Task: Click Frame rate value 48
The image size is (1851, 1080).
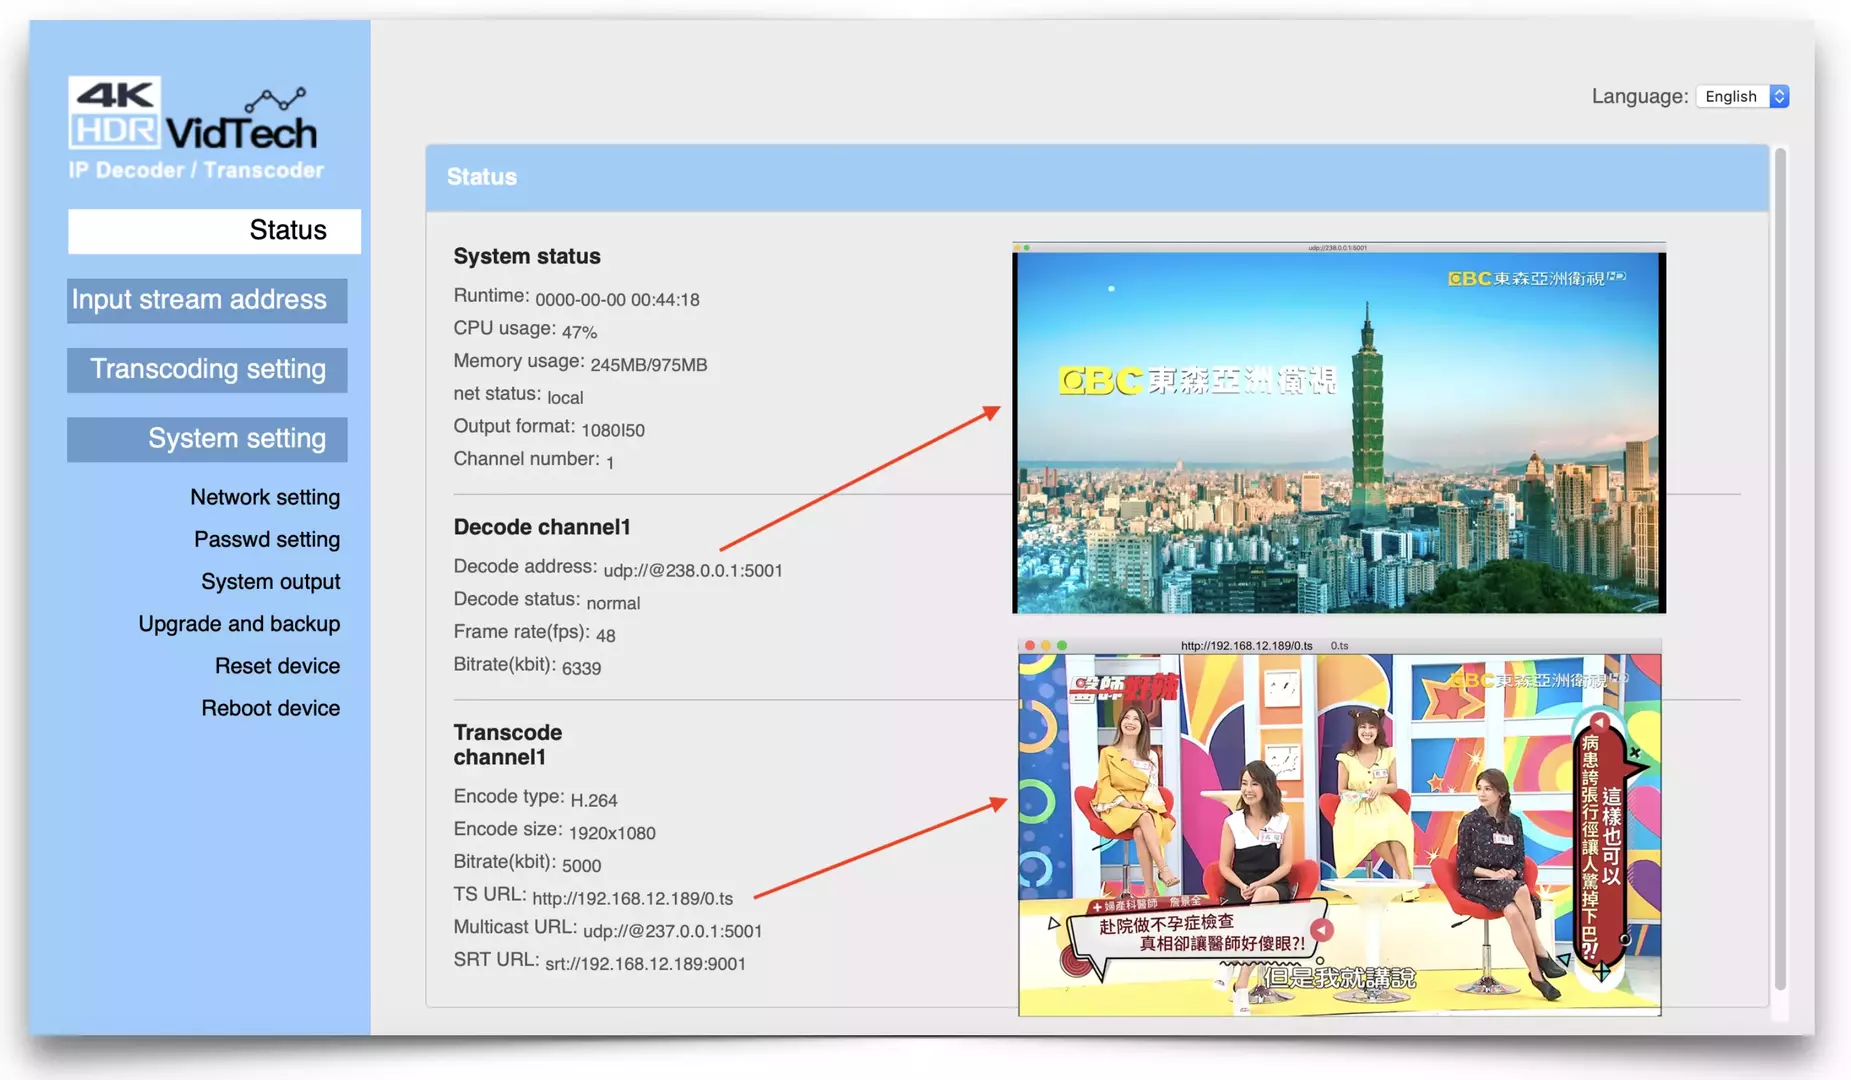Action: click(x=606, y=635)
